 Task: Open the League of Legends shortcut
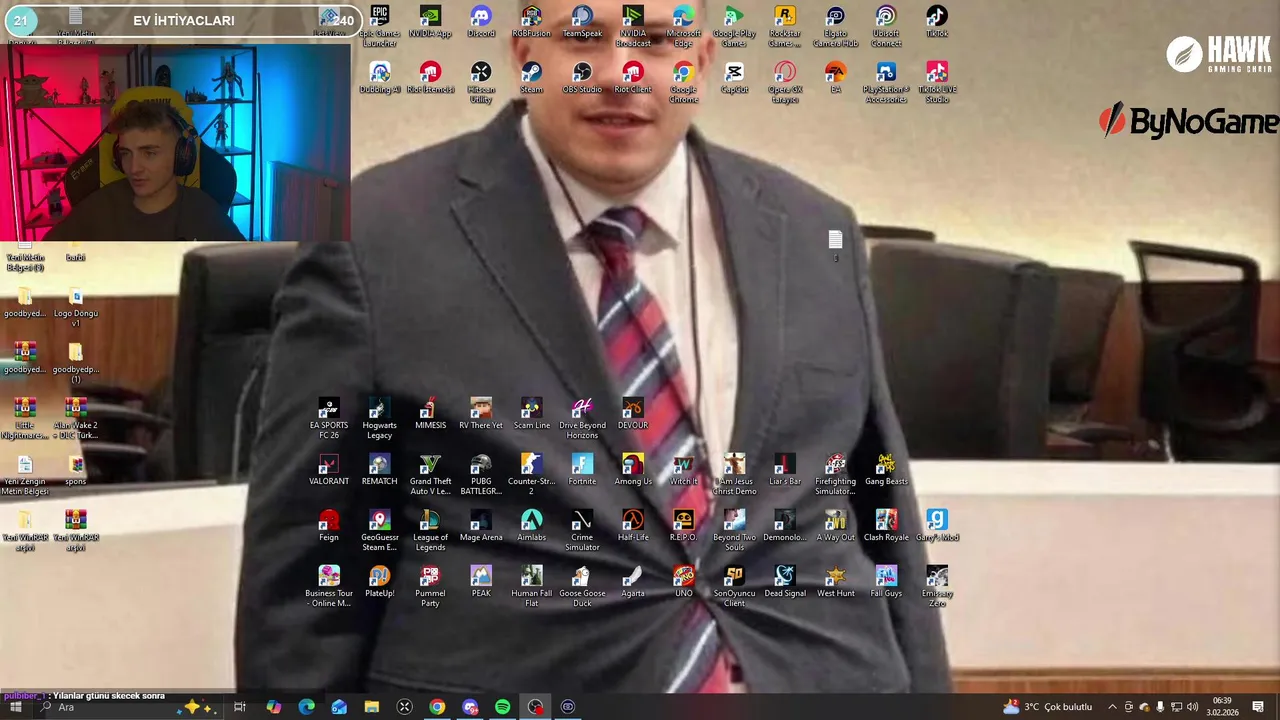coord(430,531)
